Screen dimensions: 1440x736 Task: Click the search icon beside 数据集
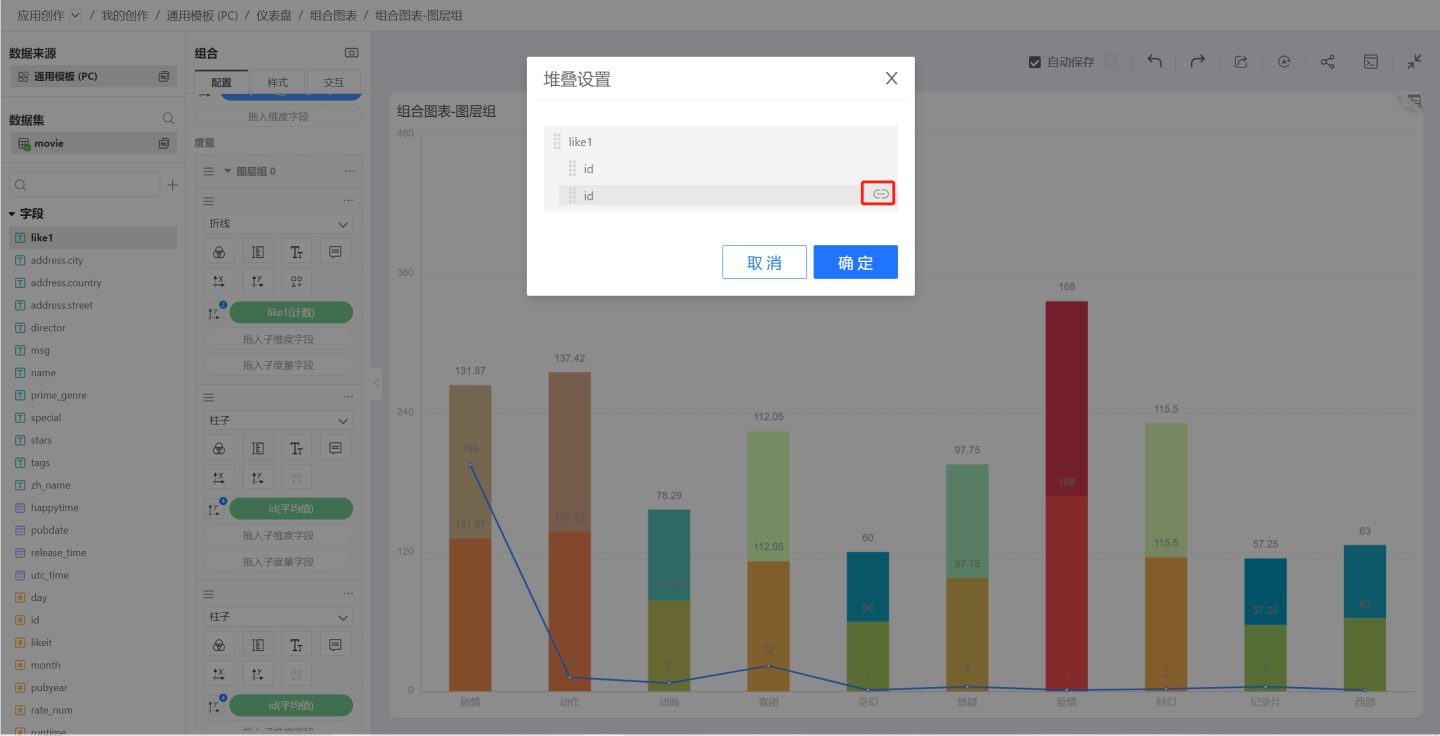point(168,119)
